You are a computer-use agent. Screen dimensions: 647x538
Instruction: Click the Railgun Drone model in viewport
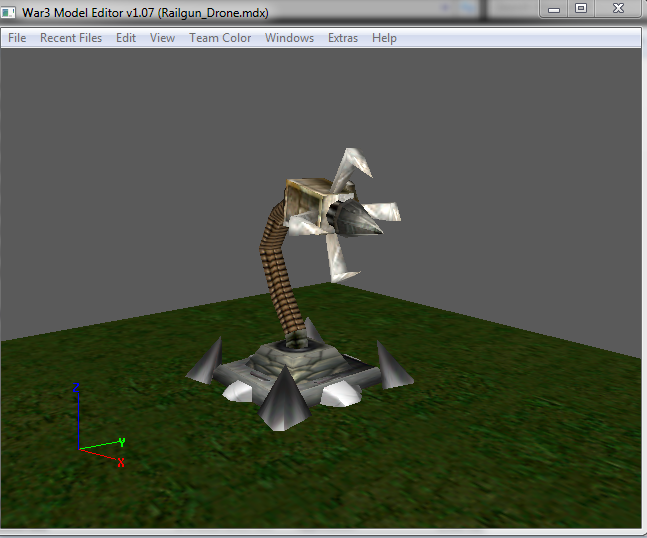pos(299,289)
